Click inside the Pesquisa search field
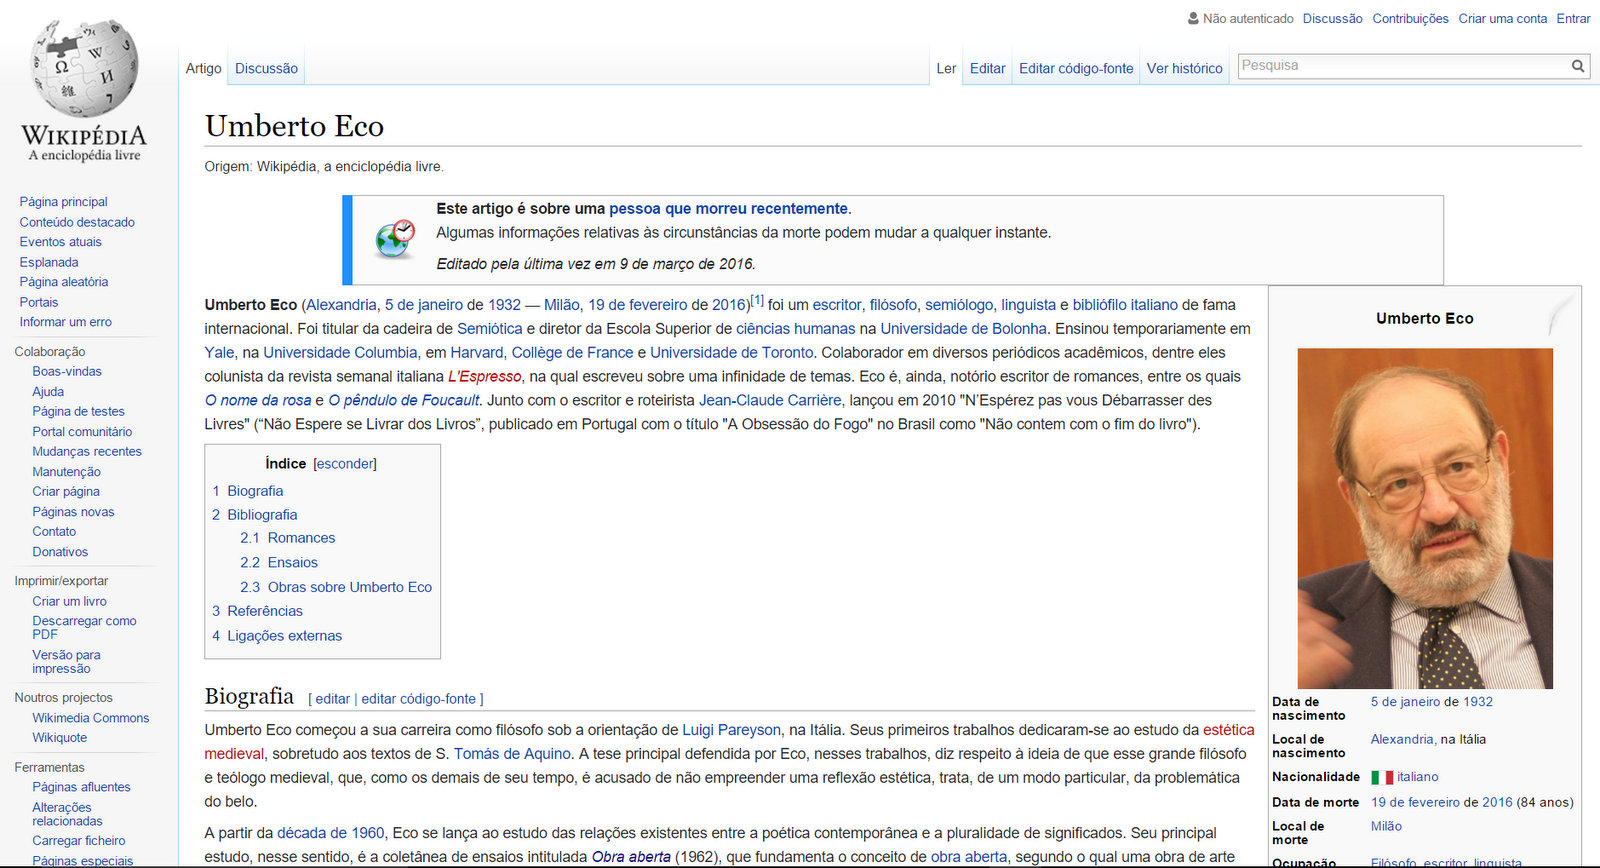 [x=1400, y=66]
